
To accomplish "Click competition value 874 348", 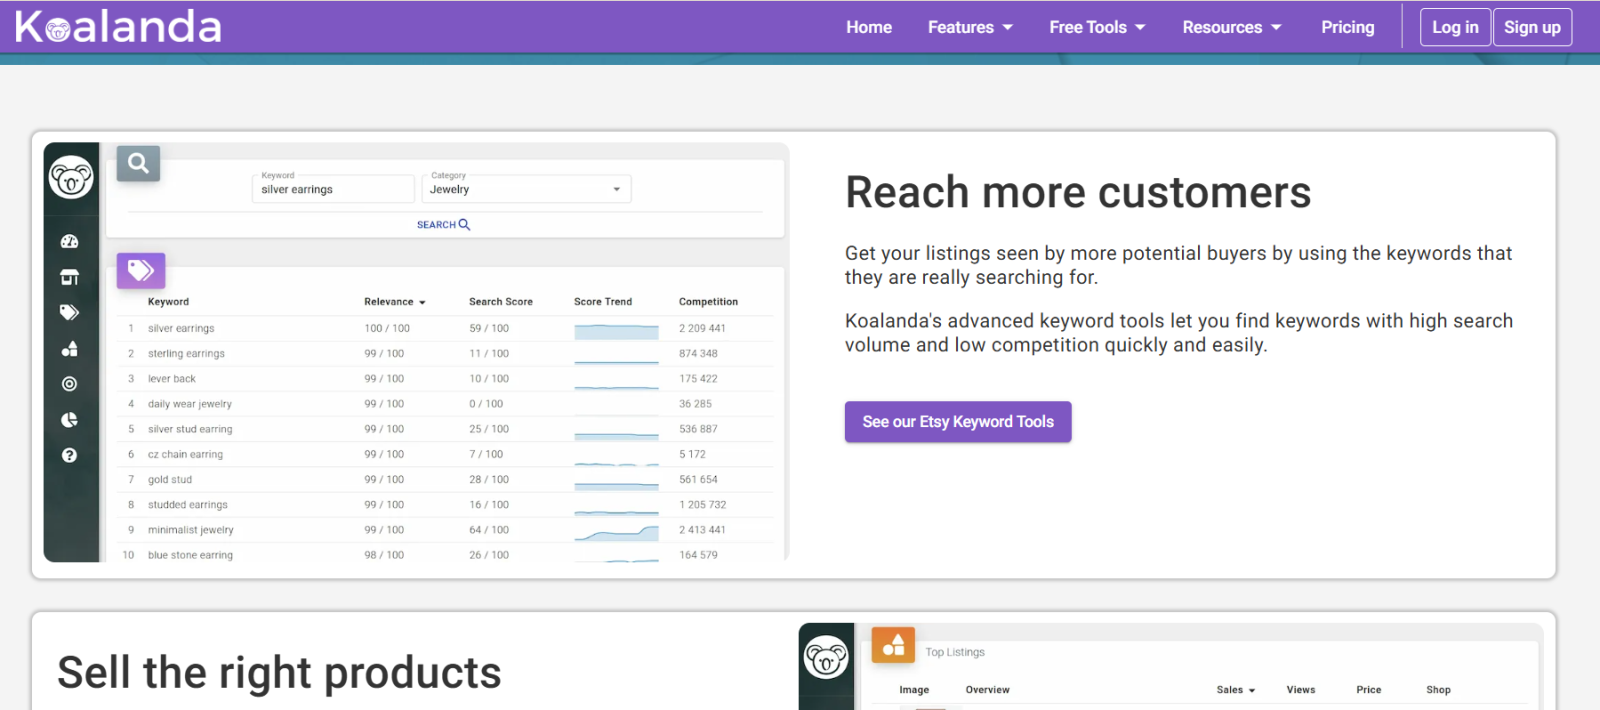I will [x=698, y=353].
